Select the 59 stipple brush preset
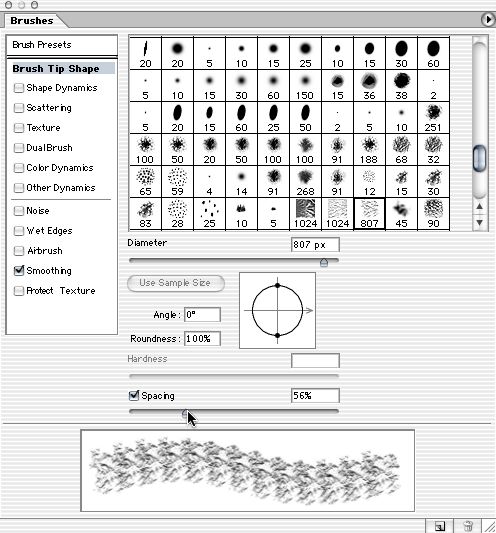The height and width of the screenshot is (533, 496). coord(177,182)
